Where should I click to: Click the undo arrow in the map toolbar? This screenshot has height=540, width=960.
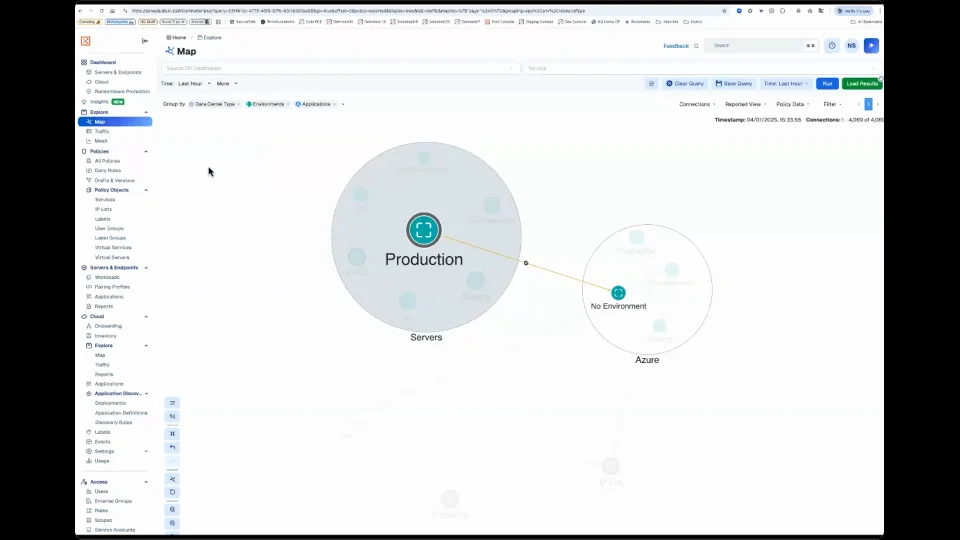173,448
